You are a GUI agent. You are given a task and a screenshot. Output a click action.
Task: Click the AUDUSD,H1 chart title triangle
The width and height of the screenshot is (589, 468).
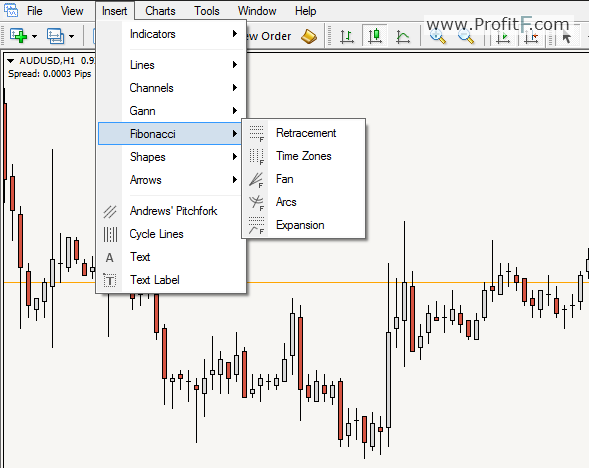click(x=10, y=60)
